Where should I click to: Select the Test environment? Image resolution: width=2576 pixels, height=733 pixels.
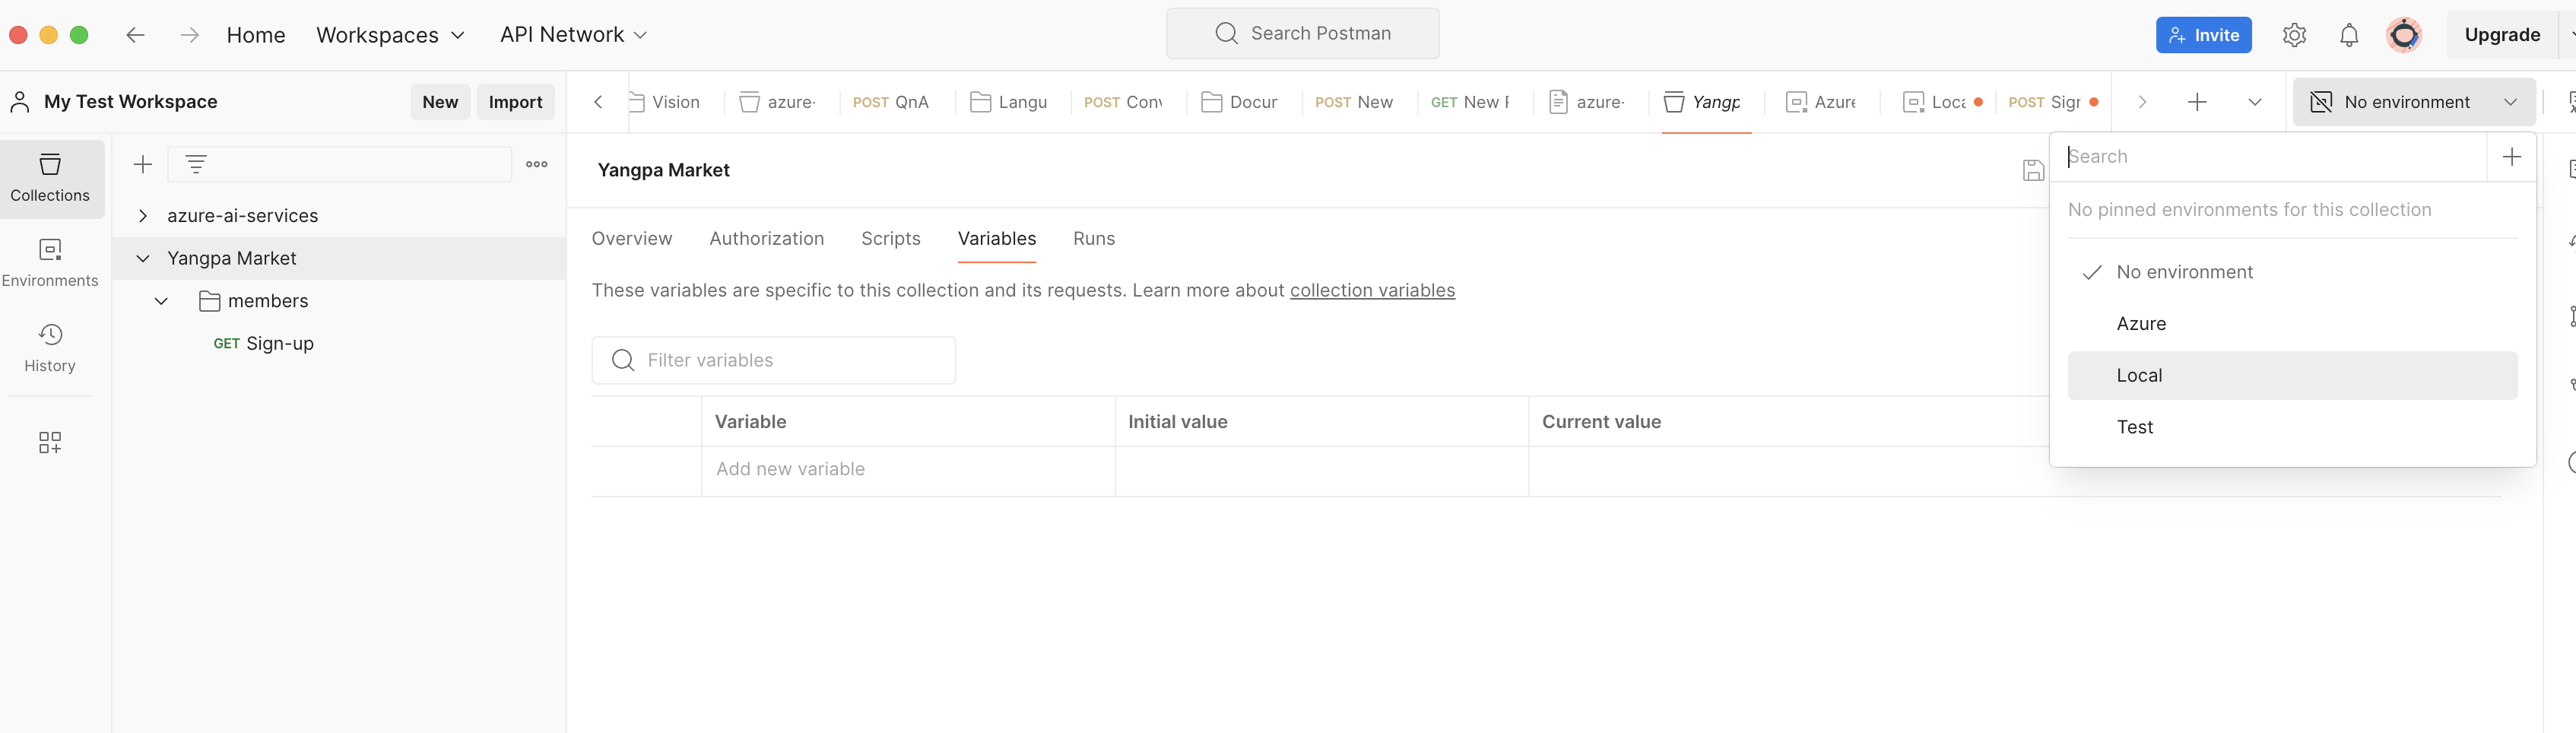(x=2292, y=428)
